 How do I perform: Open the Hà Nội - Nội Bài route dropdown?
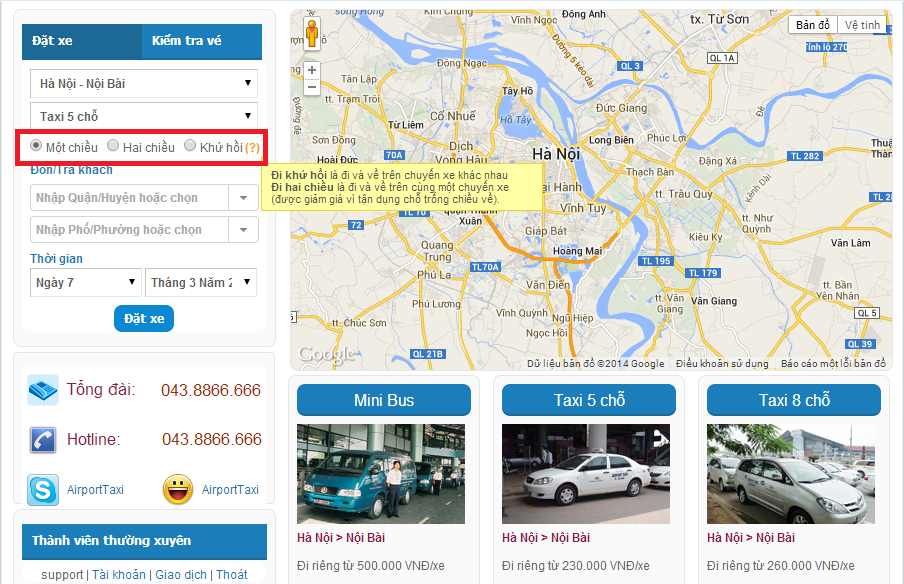click(144, 83)
